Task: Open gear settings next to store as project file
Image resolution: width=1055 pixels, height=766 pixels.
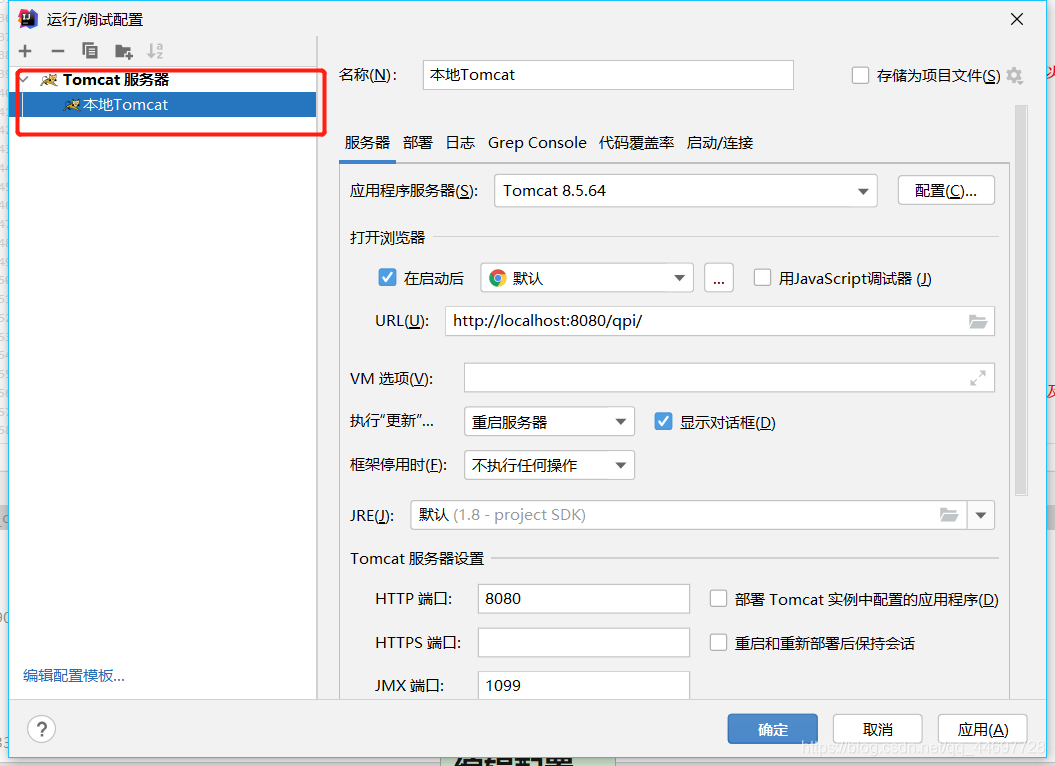Action: tap(1015, 75)
